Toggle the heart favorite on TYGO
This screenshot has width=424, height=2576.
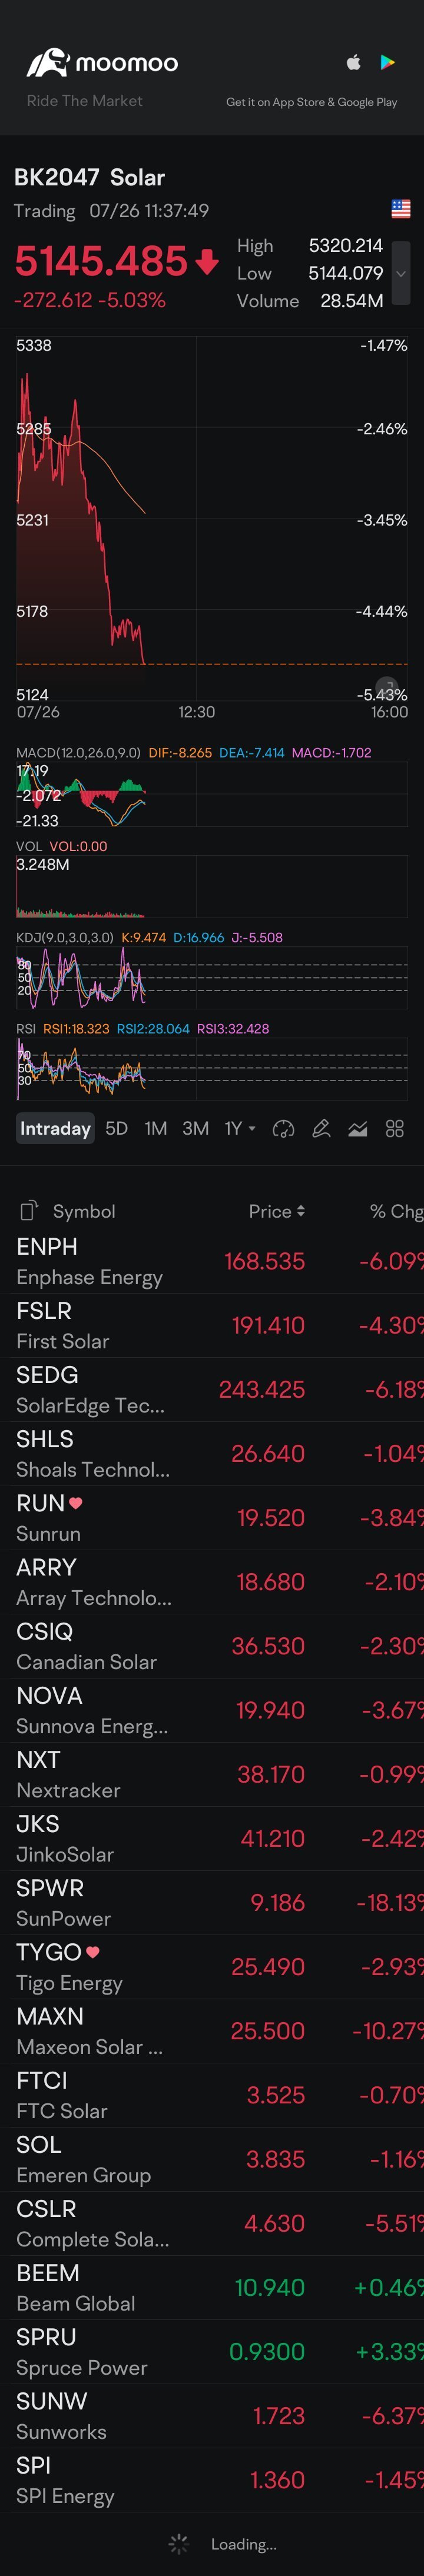pos(93,1952)
